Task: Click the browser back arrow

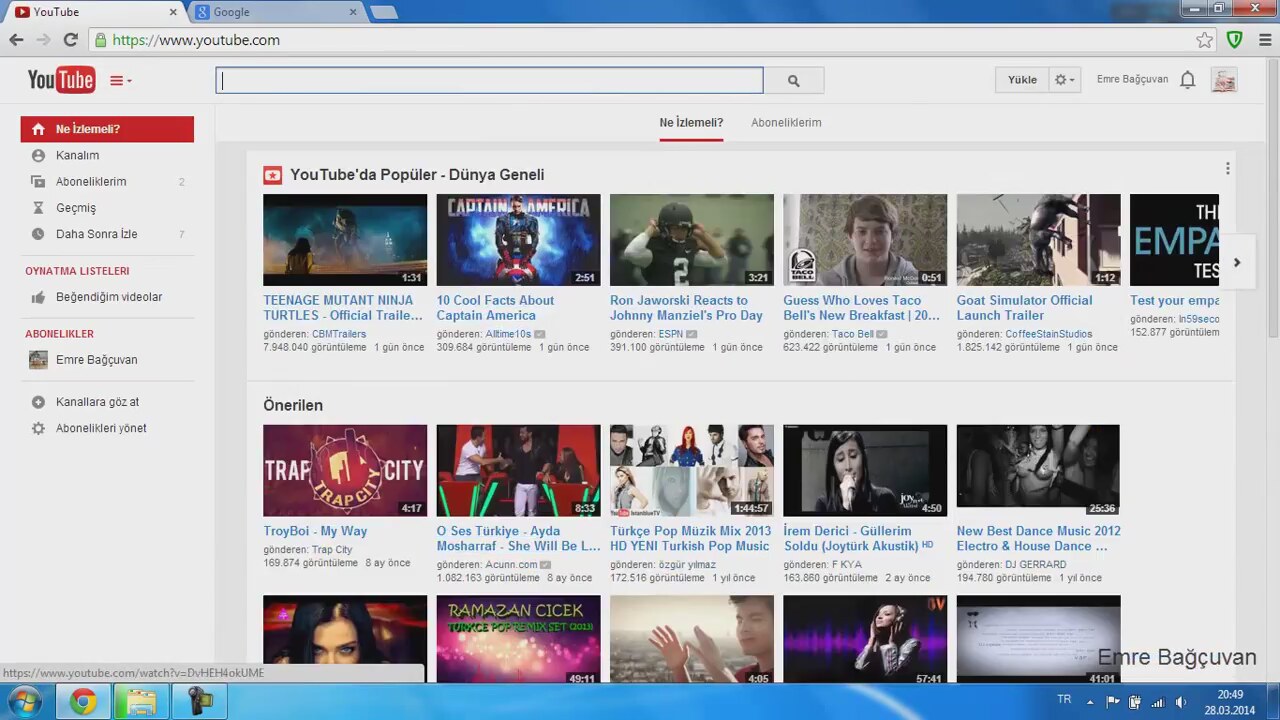Action: (16, 40)
